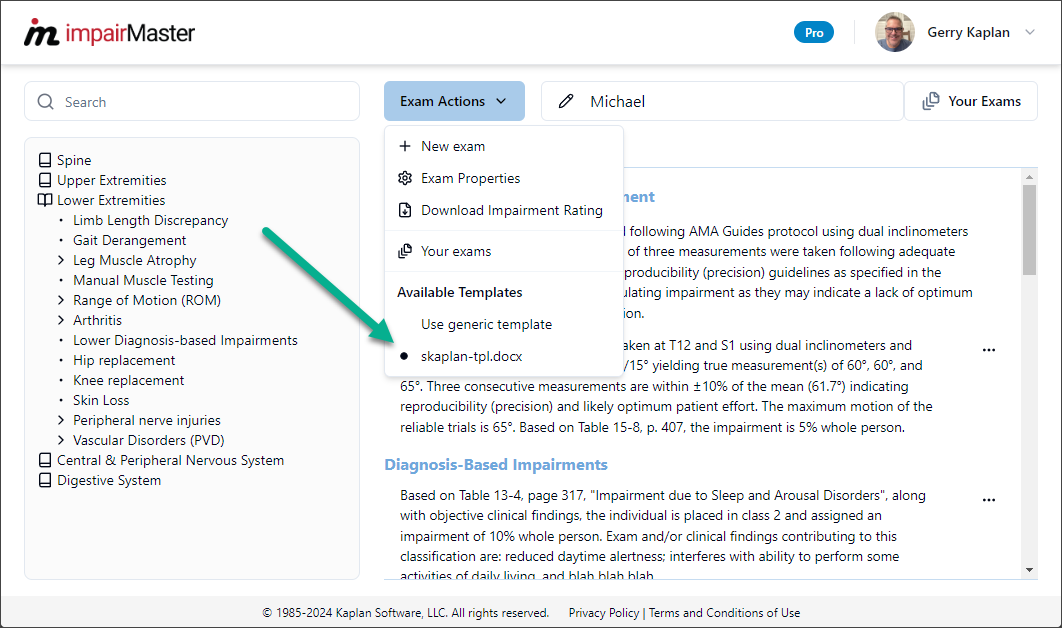Click the impairMaster logo

[109, 33]
